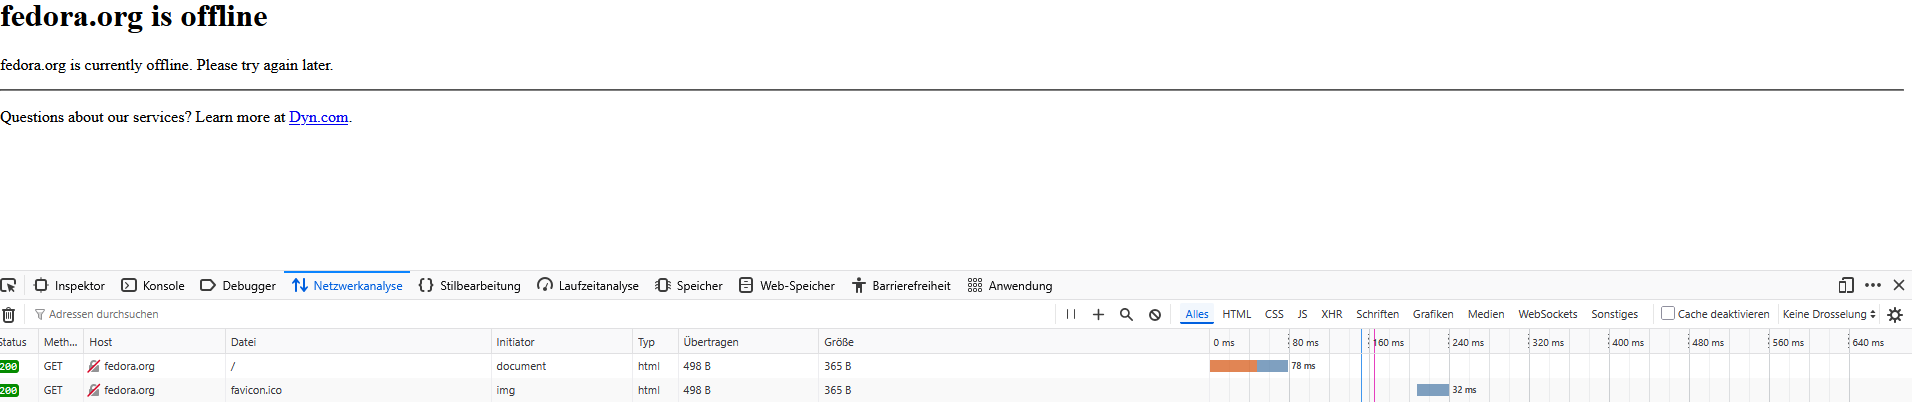Filter requests by XHR

coord(1332,314)
